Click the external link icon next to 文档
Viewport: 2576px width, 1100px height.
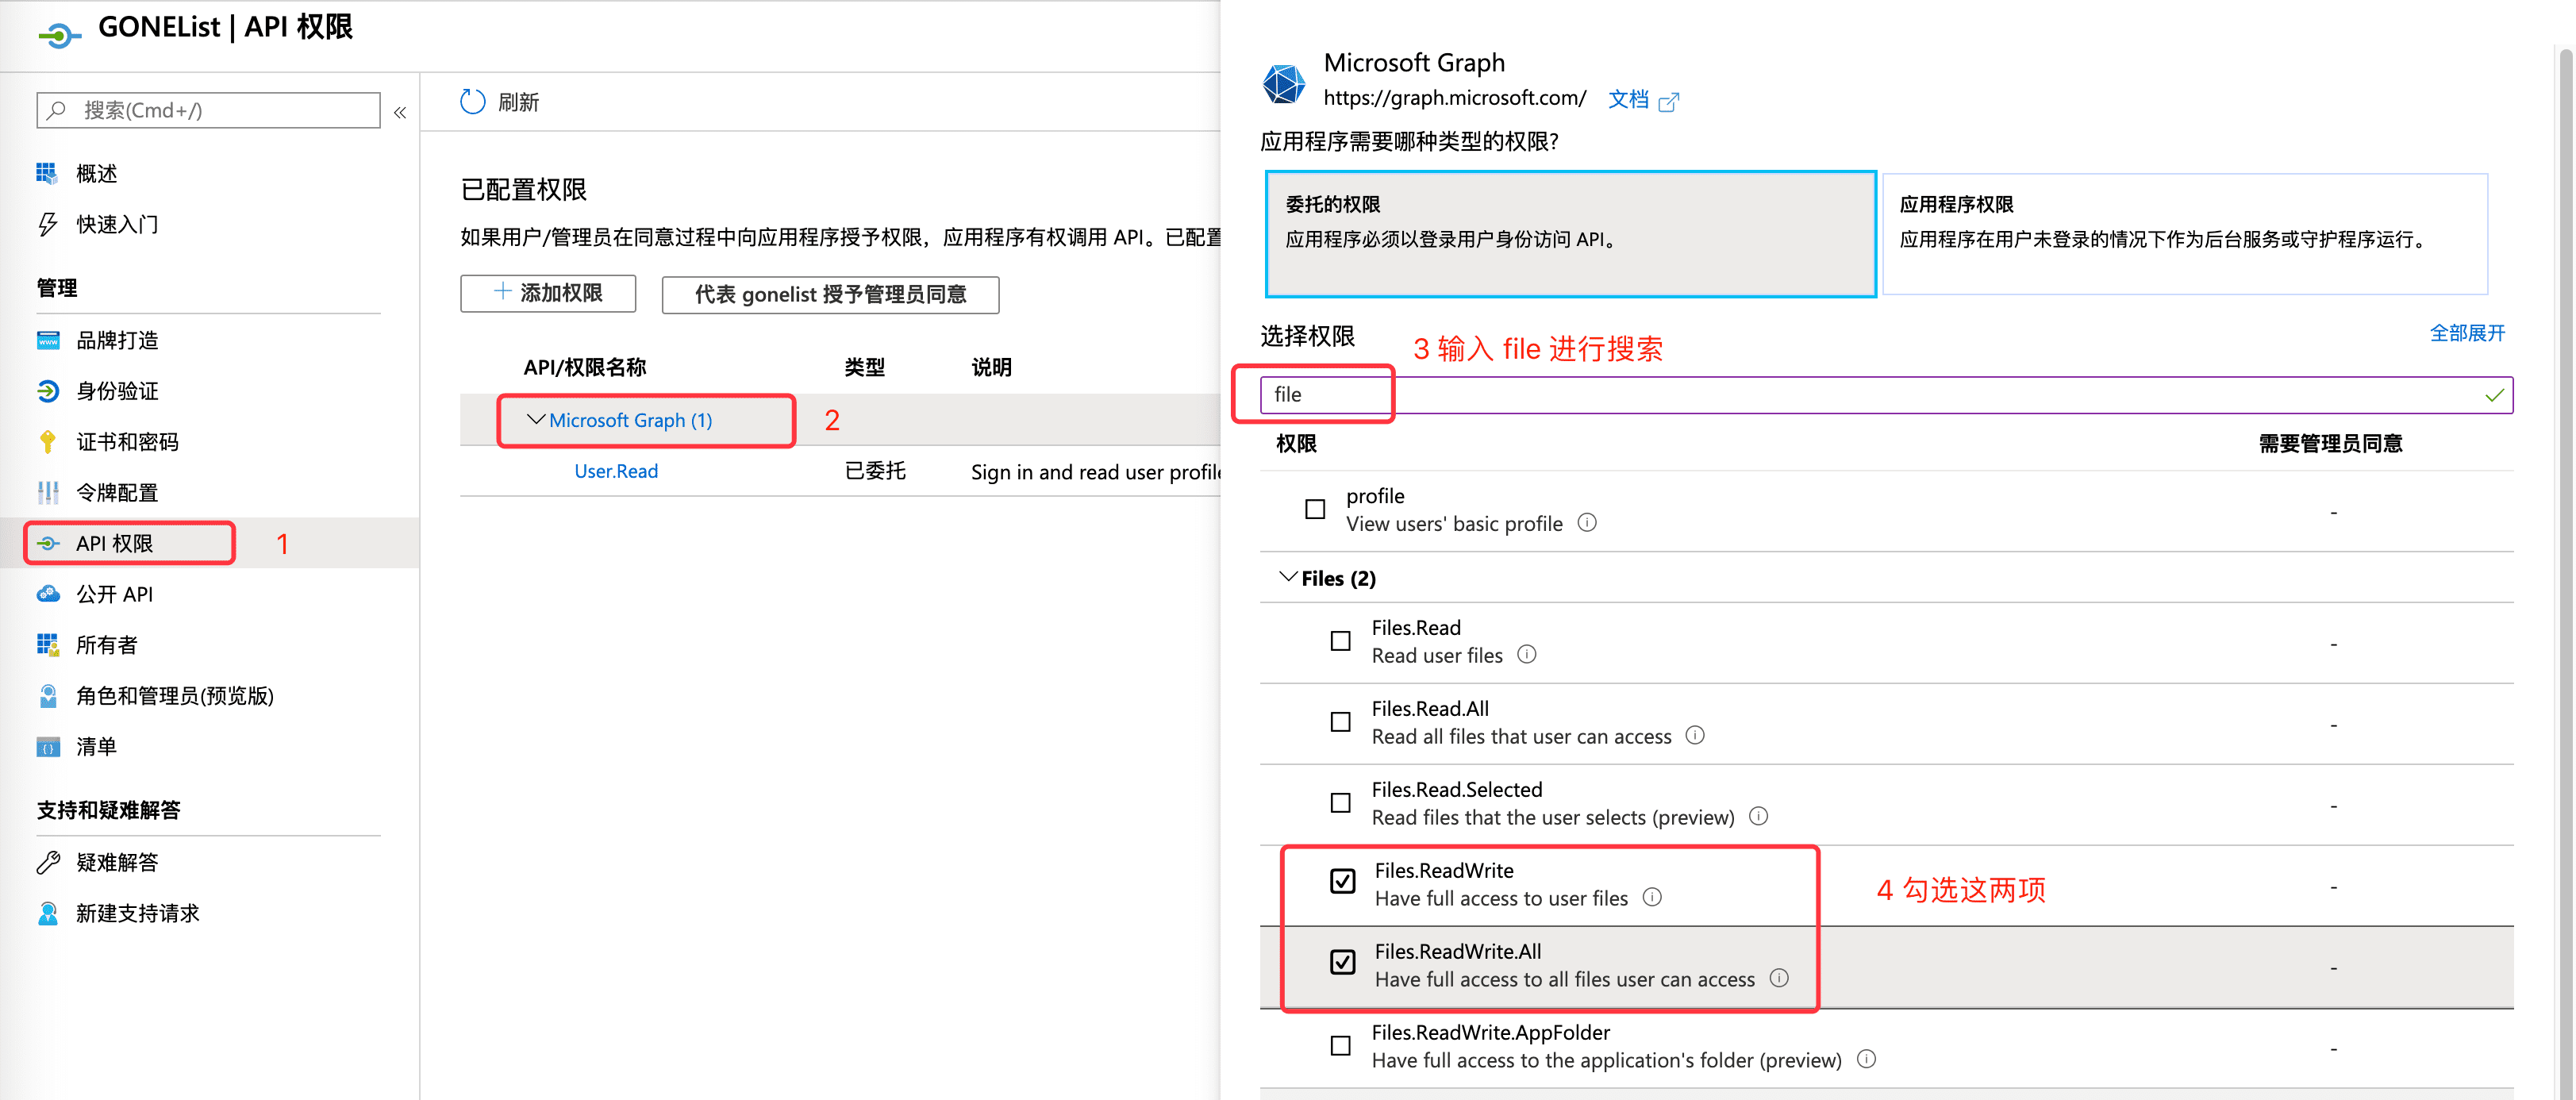1669,101
